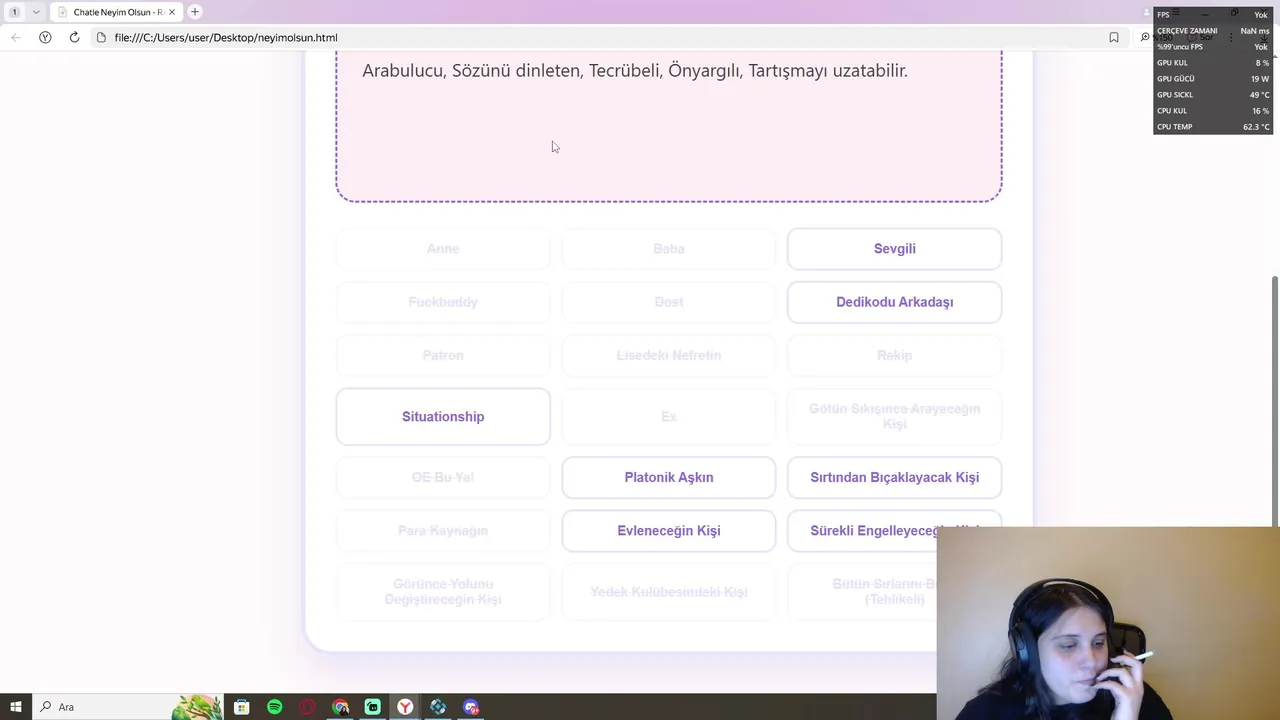Click the CPU KUL reading in the overlay
The height and width of the screenshot is (720, 1280).
click(x=1212, y=111)
